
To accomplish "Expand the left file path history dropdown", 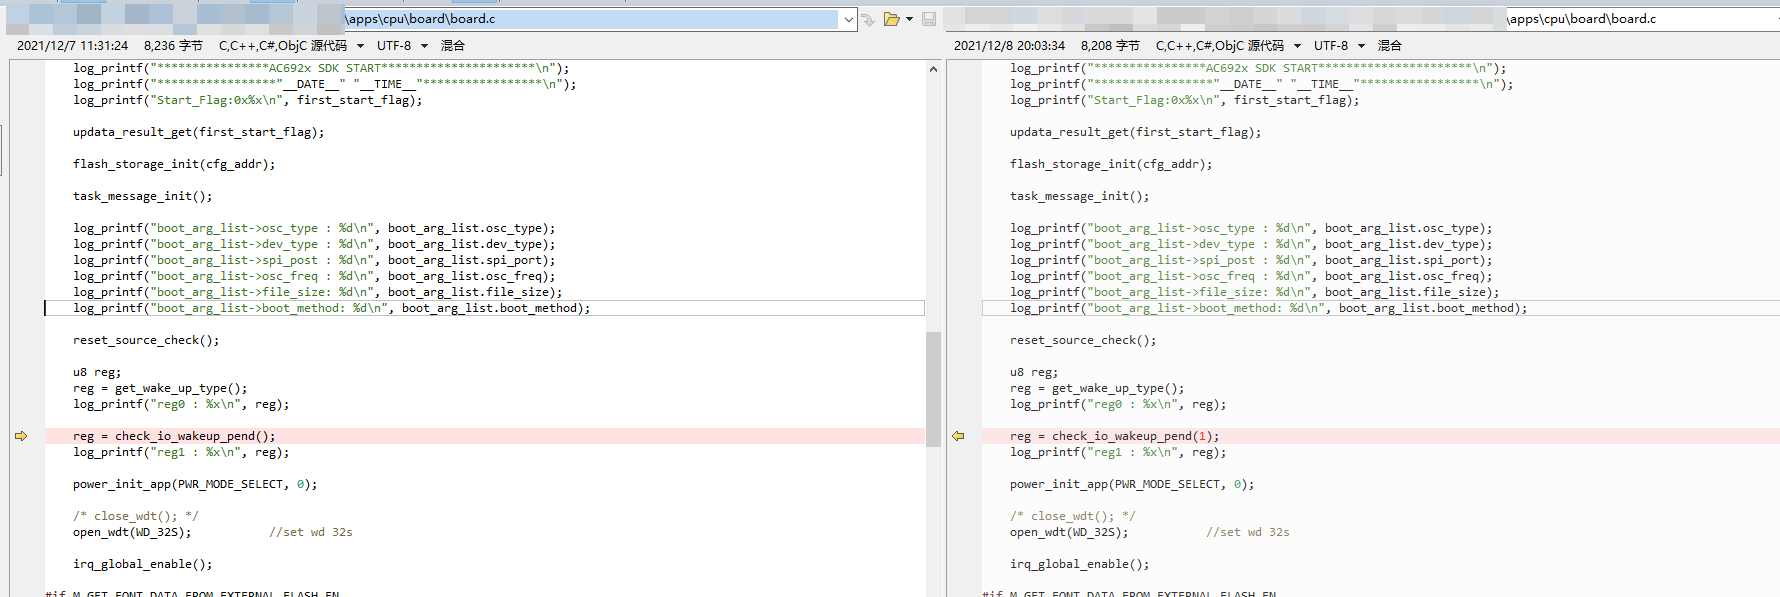I will point(848,19).
